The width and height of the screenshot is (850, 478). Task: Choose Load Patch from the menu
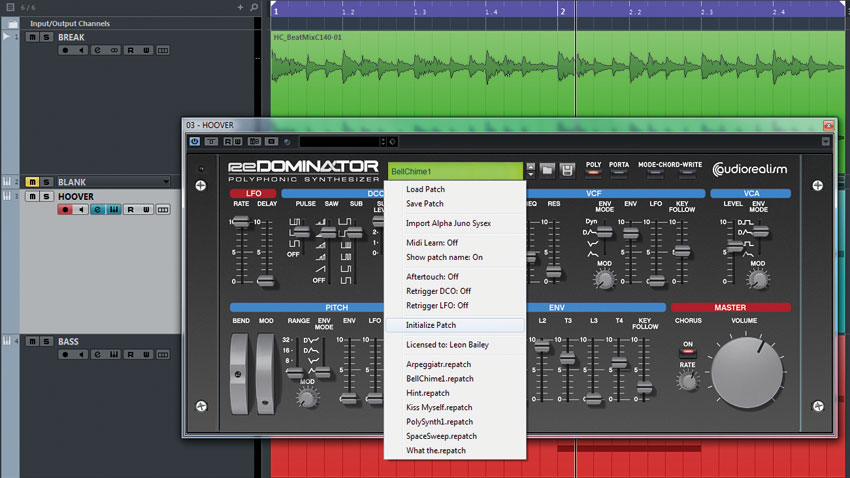pos(426,189)
